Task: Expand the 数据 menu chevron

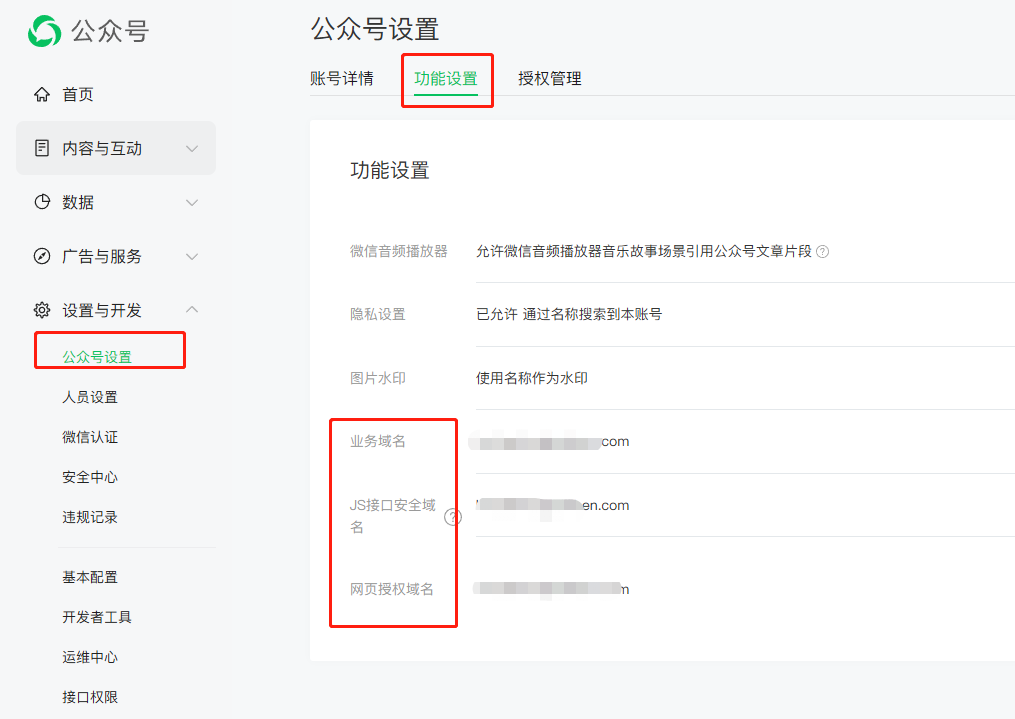Action: (x=192, y=202)
